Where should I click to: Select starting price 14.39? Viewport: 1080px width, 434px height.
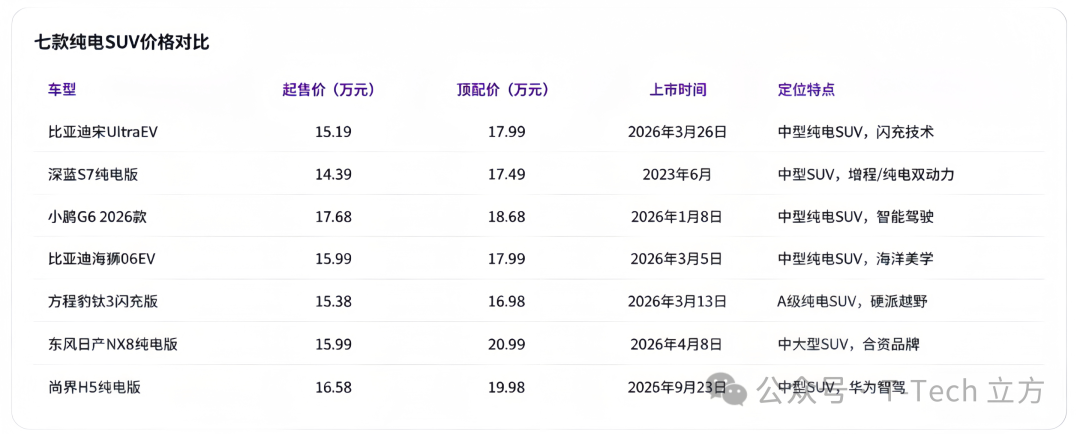click(333, 174)
